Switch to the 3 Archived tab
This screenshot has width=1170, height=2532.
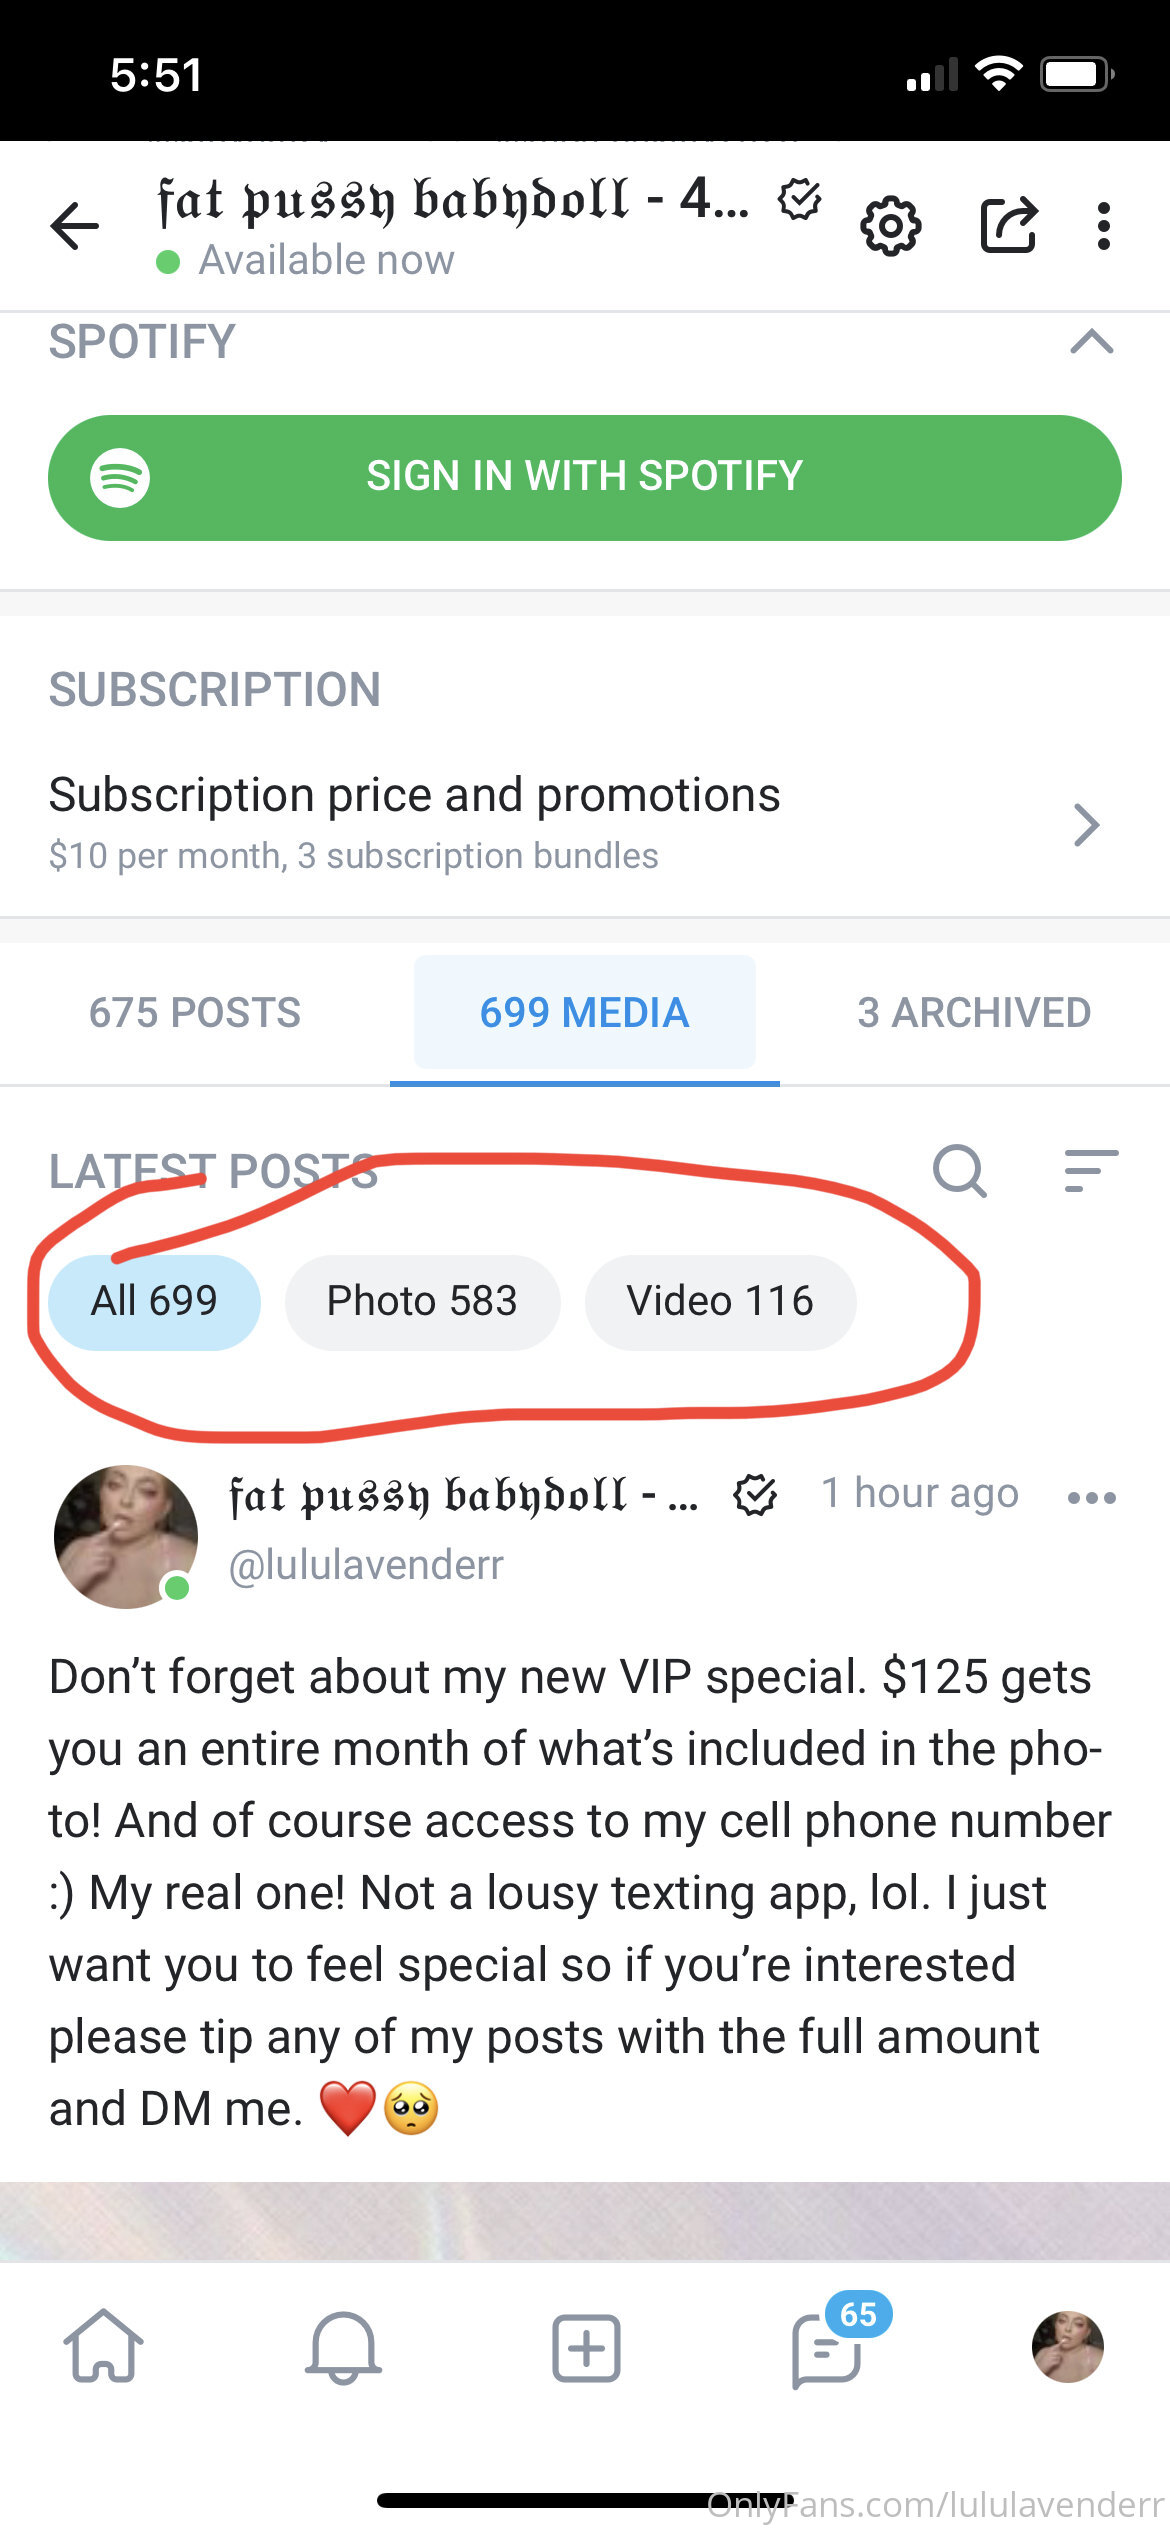pyautogui.click(x=974, y=1013)
